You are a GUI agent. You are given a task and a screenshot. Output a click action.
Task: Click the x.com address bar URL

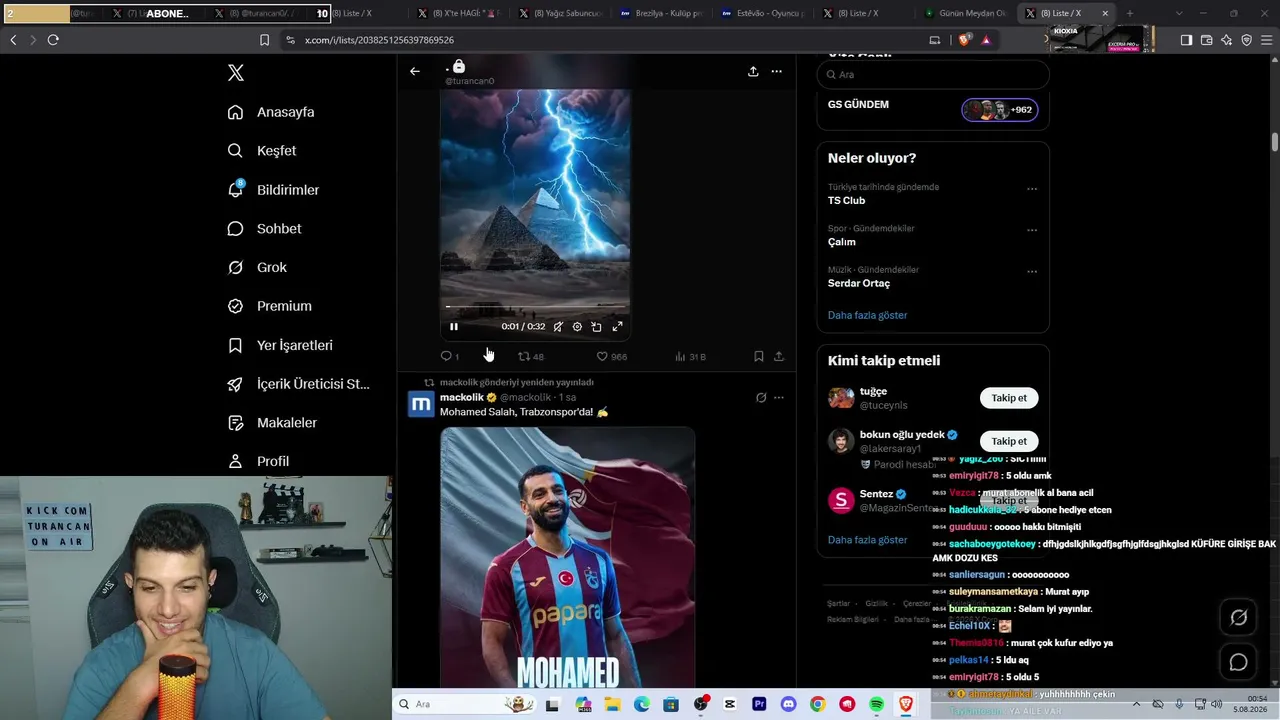[x=379, y=40]
